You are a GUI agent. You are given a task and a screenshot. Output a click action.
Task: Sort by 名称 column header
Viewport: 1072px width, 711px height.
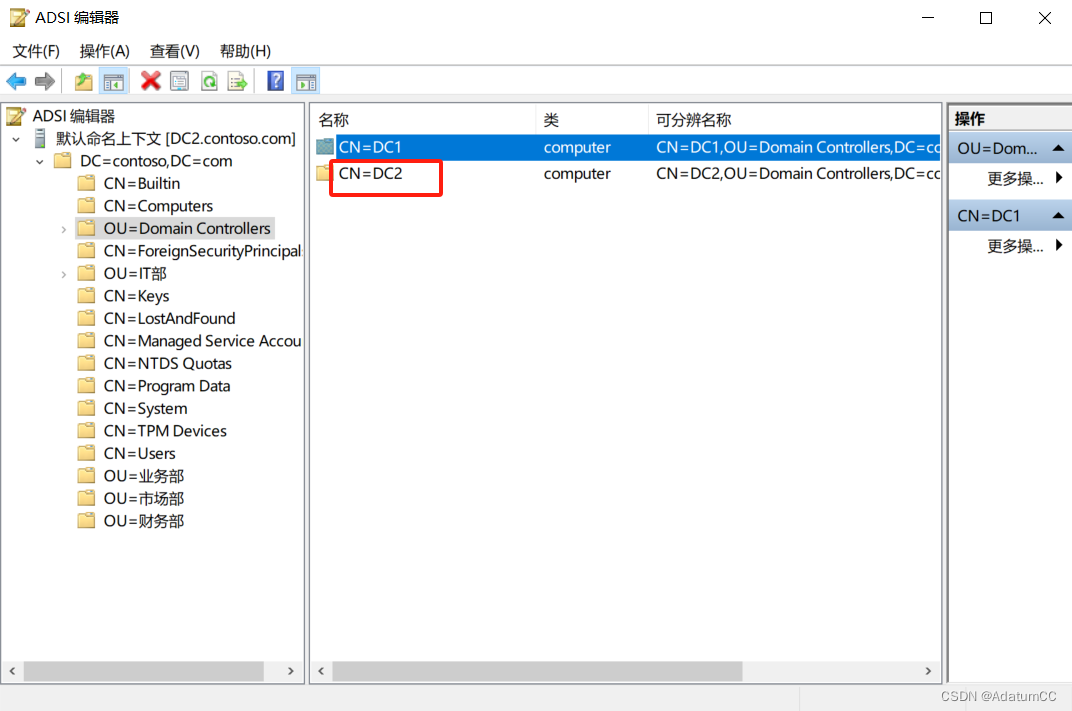click(x=424, y=120)
